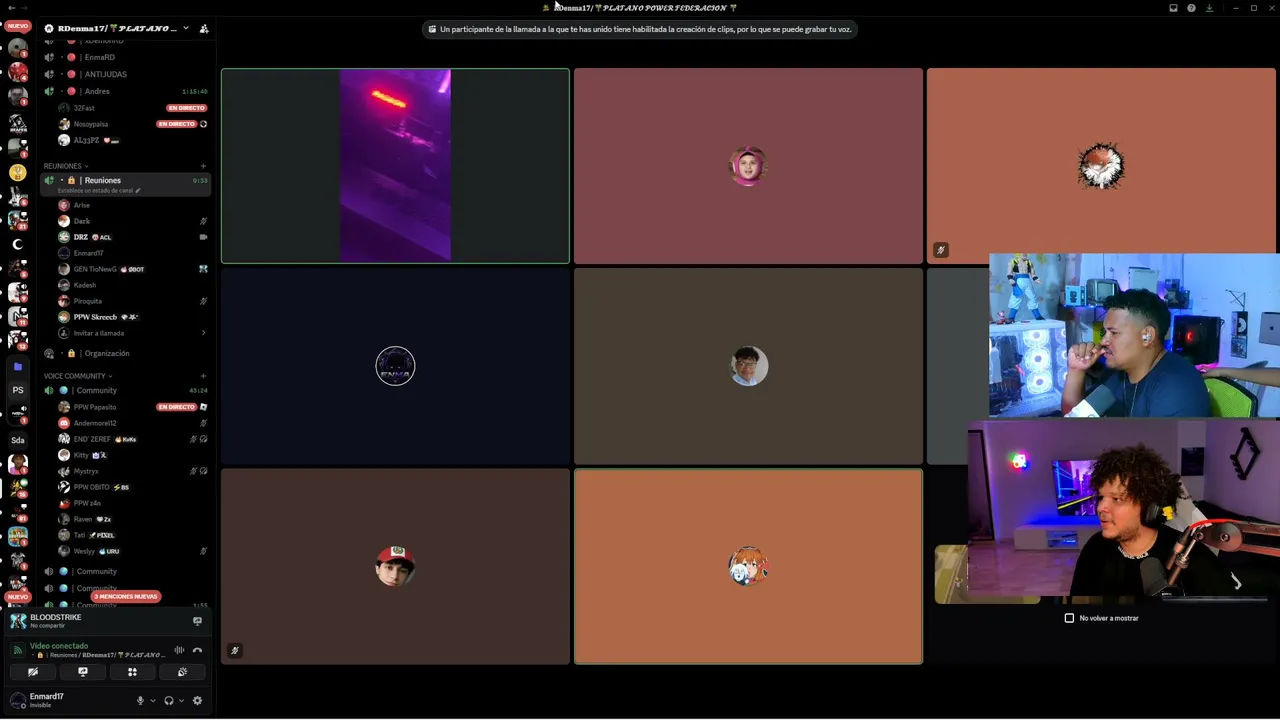The image size is (1280, 720).
Task: Add a channel to REUNIONES category
Action: coord(203,166)
